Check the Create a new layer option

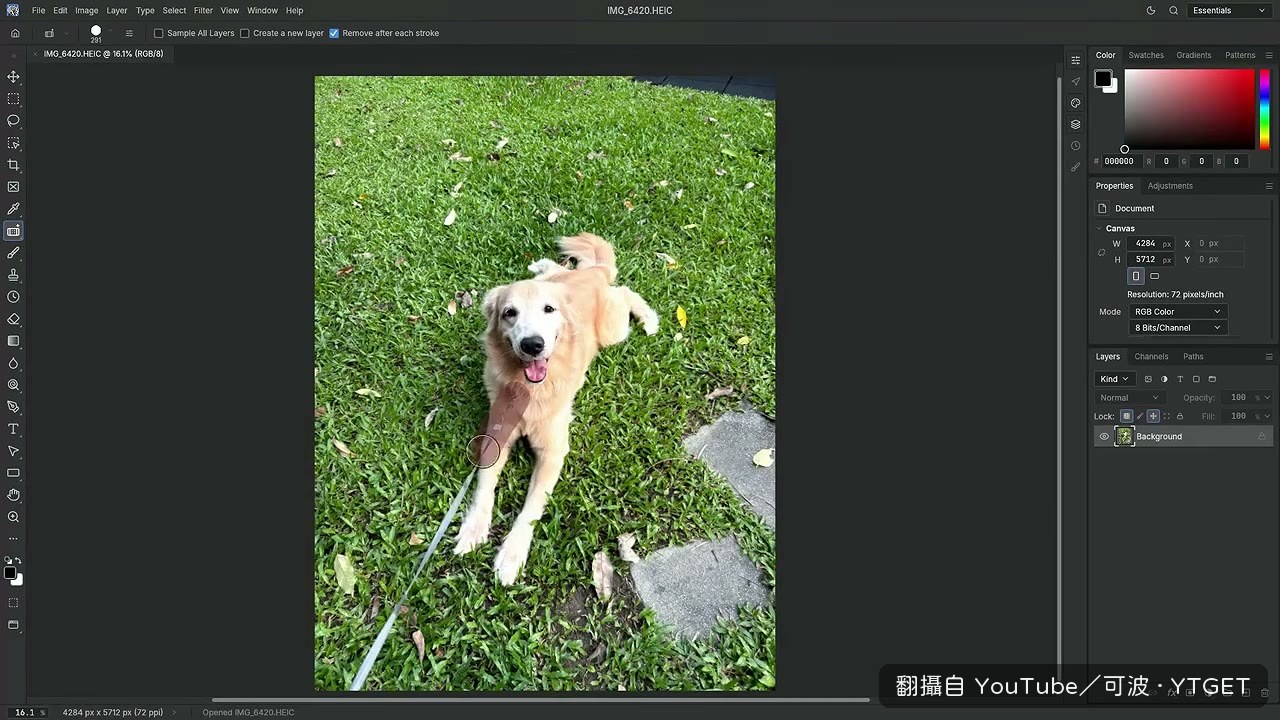tap(245, 33)
